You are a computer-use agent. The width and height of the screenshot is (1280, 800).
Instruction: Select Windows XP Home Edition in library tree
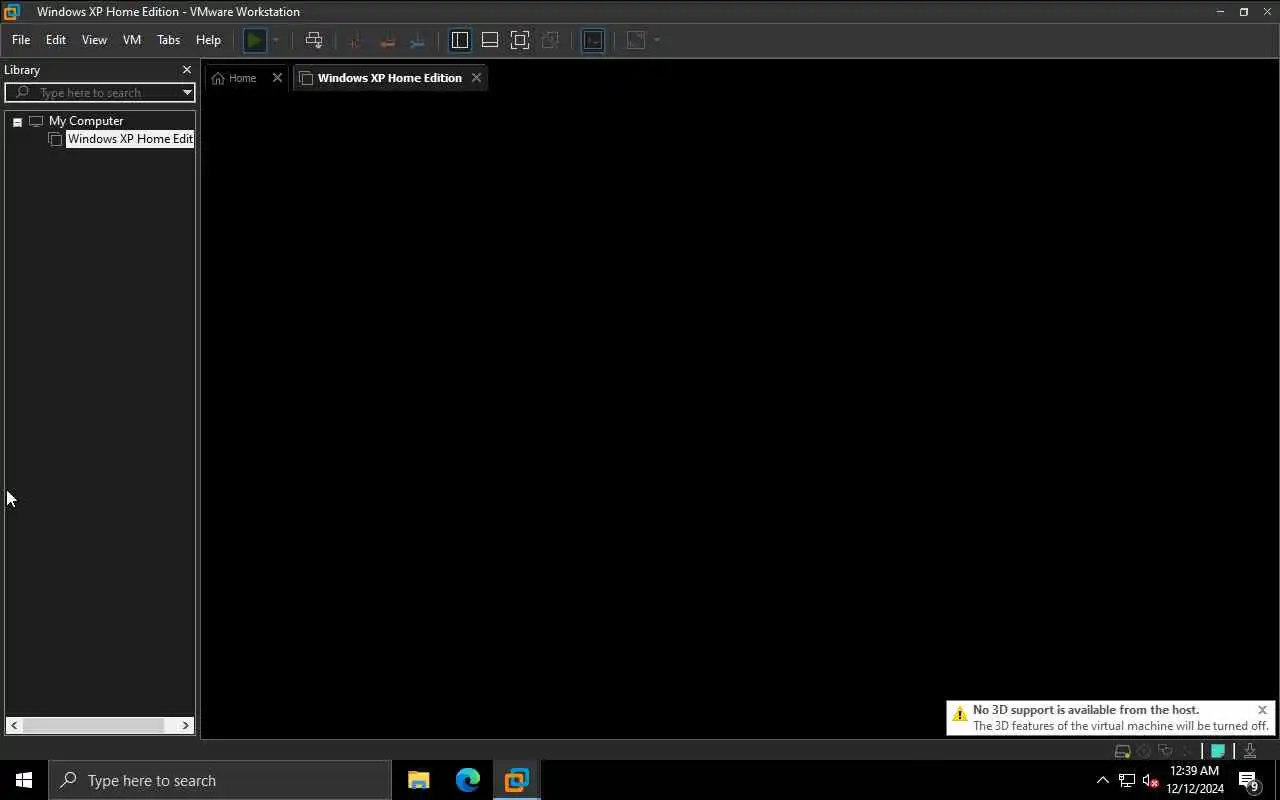tap(129, 139)
